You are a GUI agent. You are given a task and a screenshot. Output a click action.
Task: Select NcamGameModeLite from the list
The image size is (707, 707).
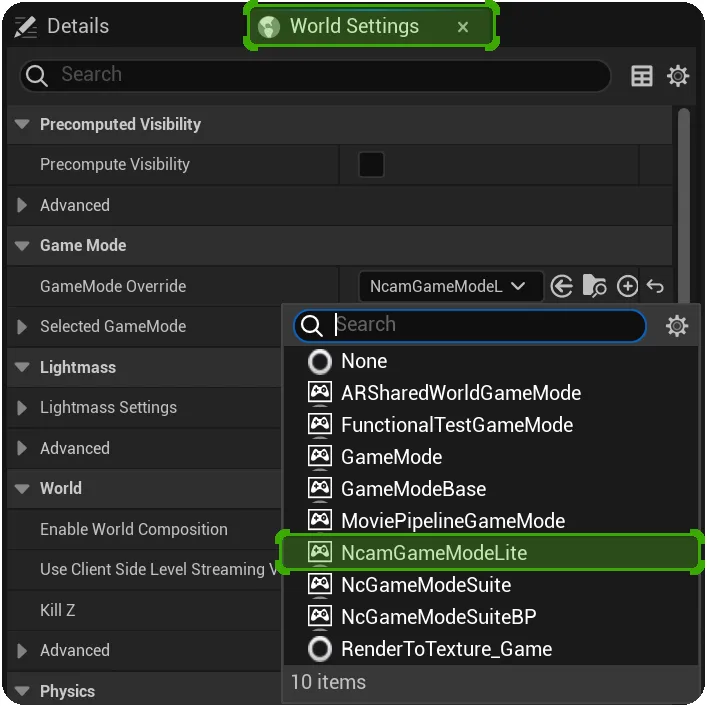(x=491, y=553)
